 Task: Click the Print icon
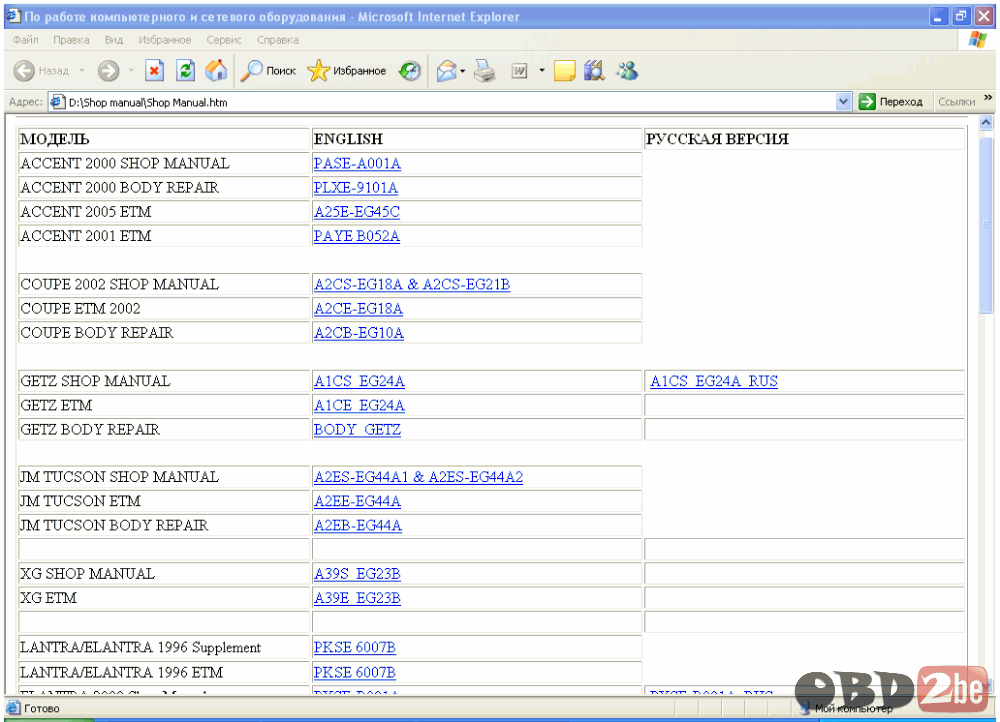coord(485,71)
